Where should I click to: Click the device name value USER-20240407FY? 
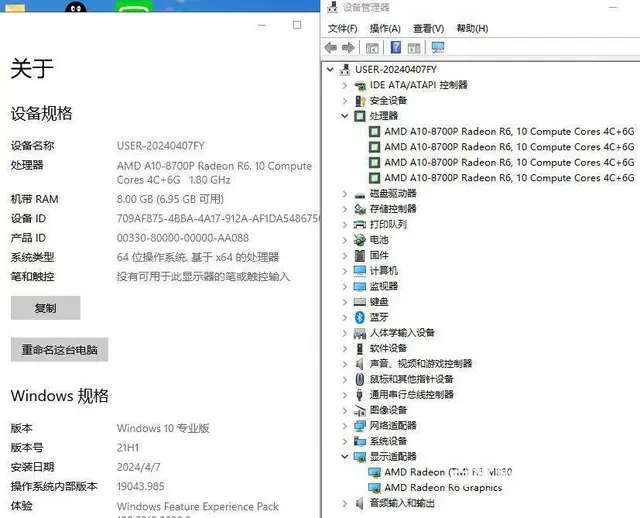click(x=161, y=146)
